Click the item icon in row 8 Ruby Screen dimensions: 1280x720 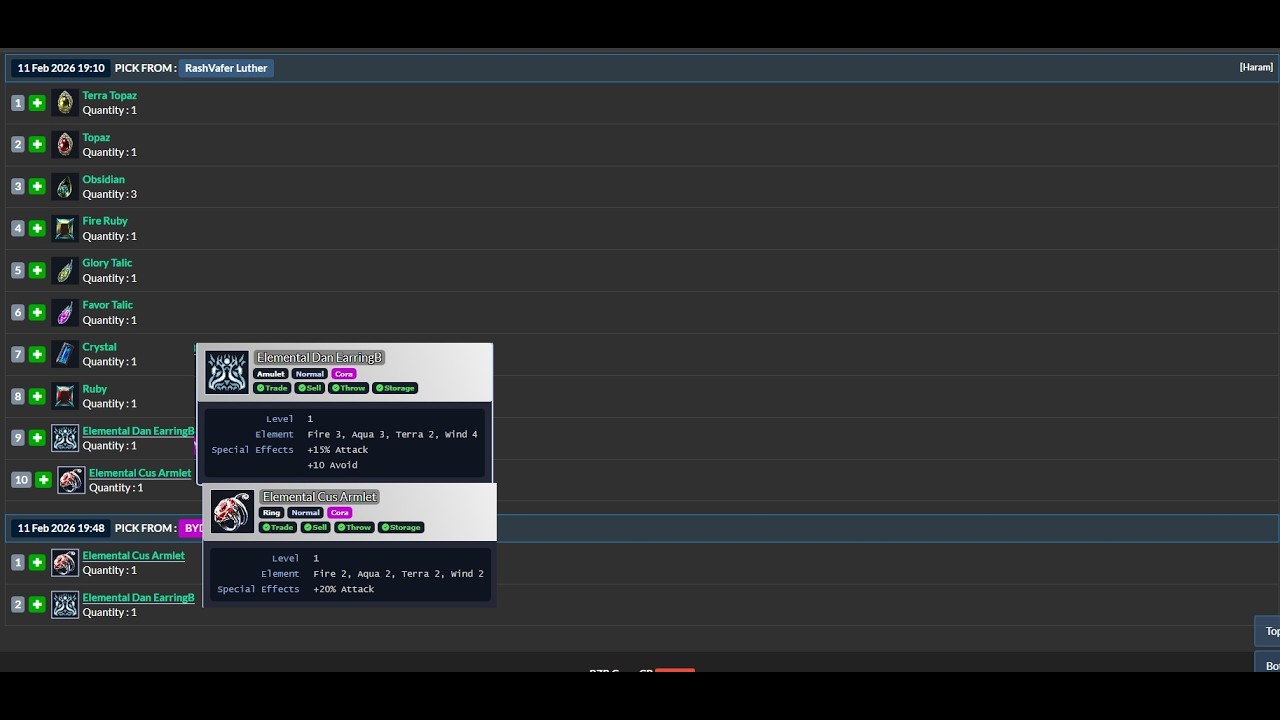65,397
